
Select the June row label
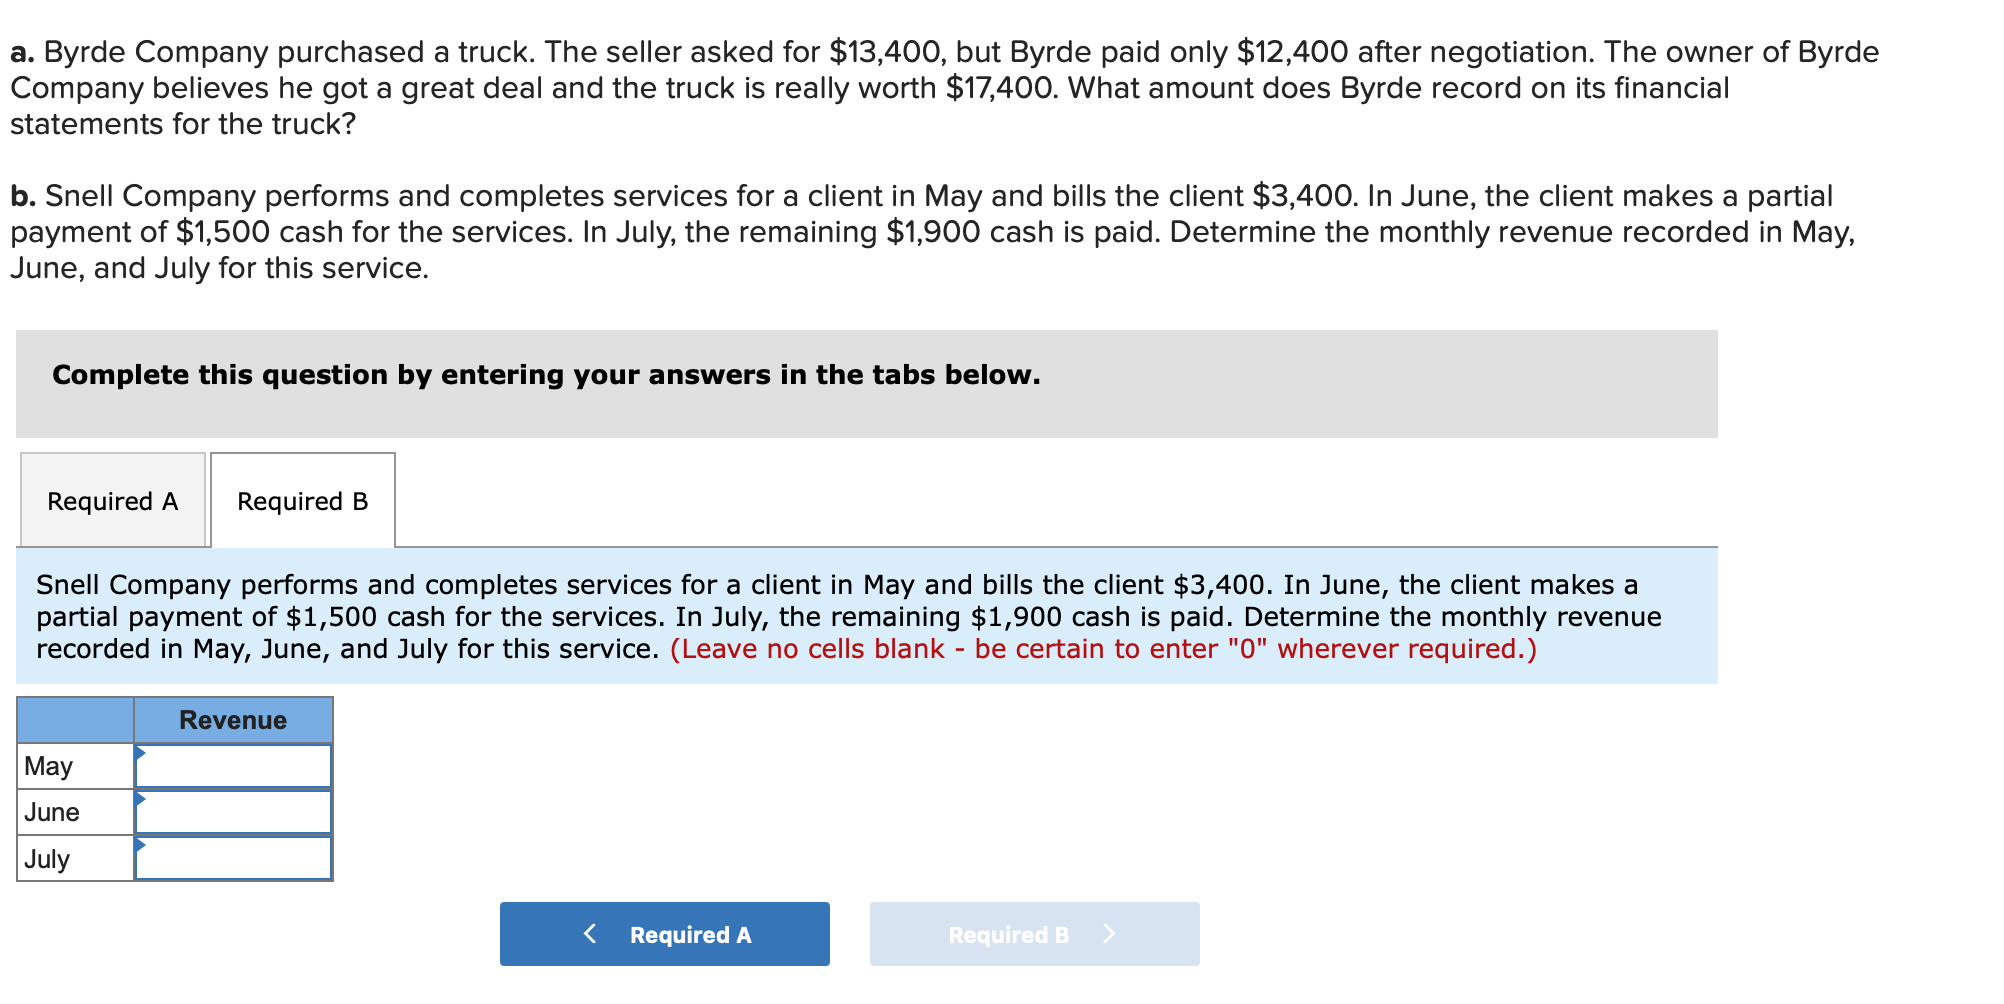tap(51, 811)
